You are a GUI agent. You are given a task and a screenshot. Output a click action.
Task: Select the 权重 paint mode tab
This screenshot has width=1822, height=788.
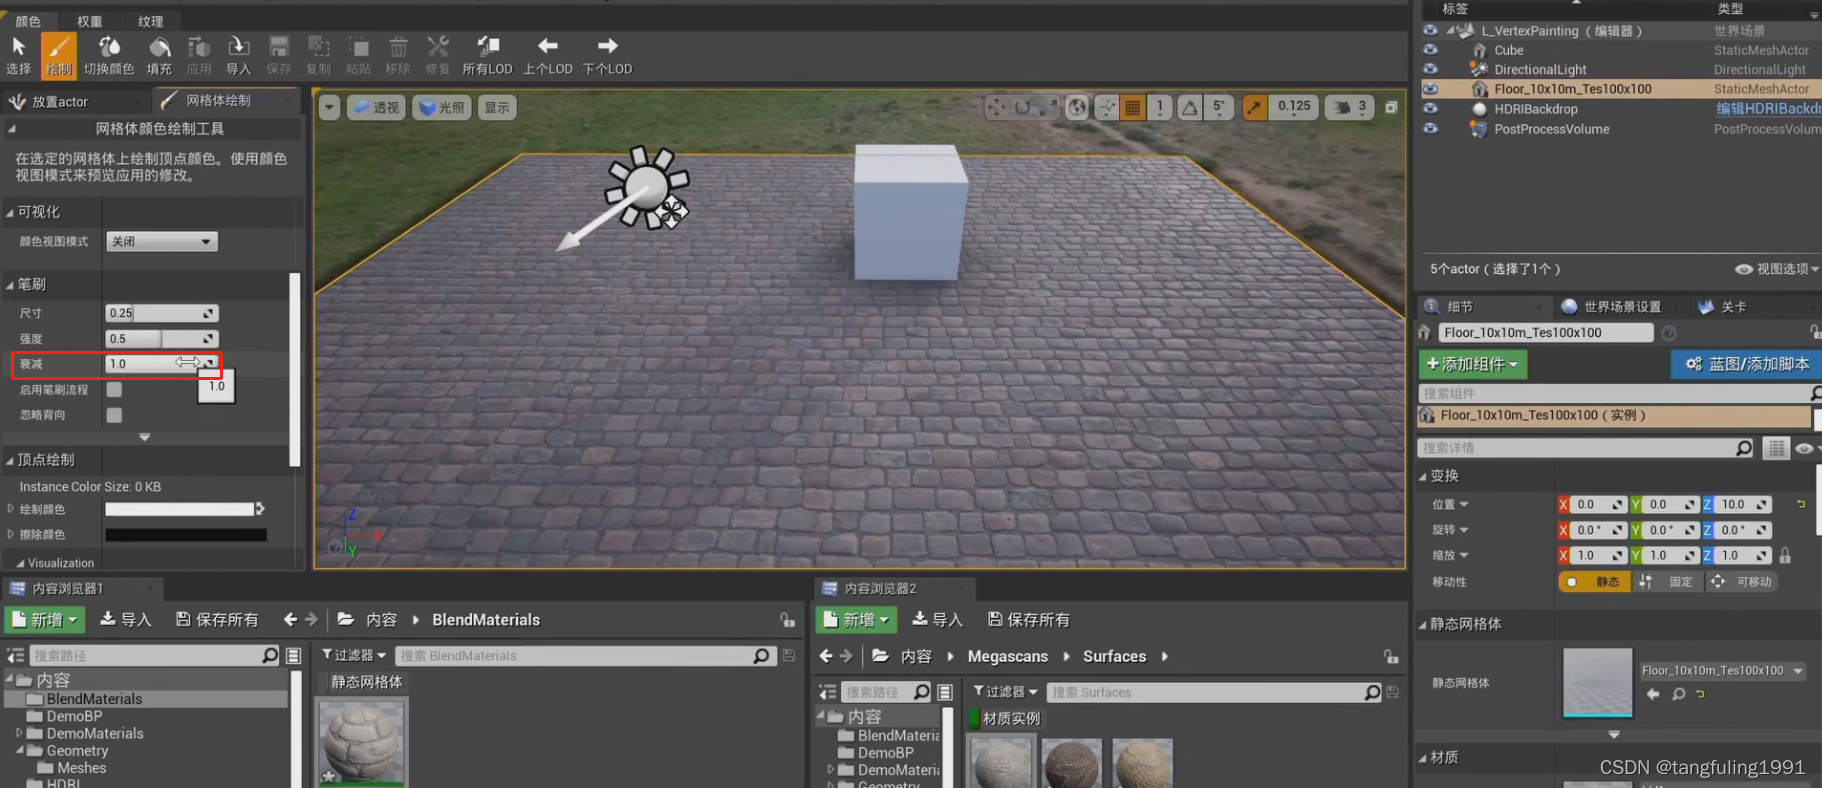coord(90,21)
